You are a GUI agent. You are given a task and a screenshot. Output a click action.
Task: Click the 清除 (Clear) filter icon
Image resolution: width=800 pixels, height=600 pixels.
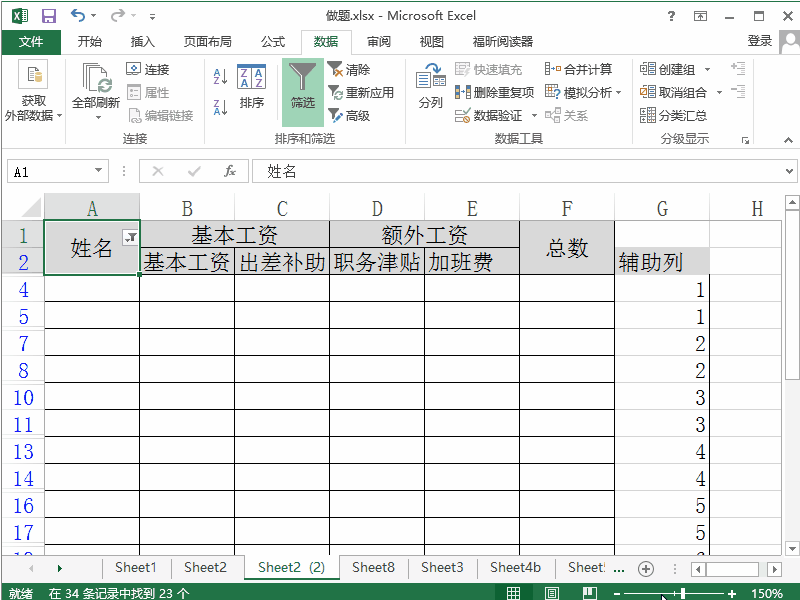[349, 68]
